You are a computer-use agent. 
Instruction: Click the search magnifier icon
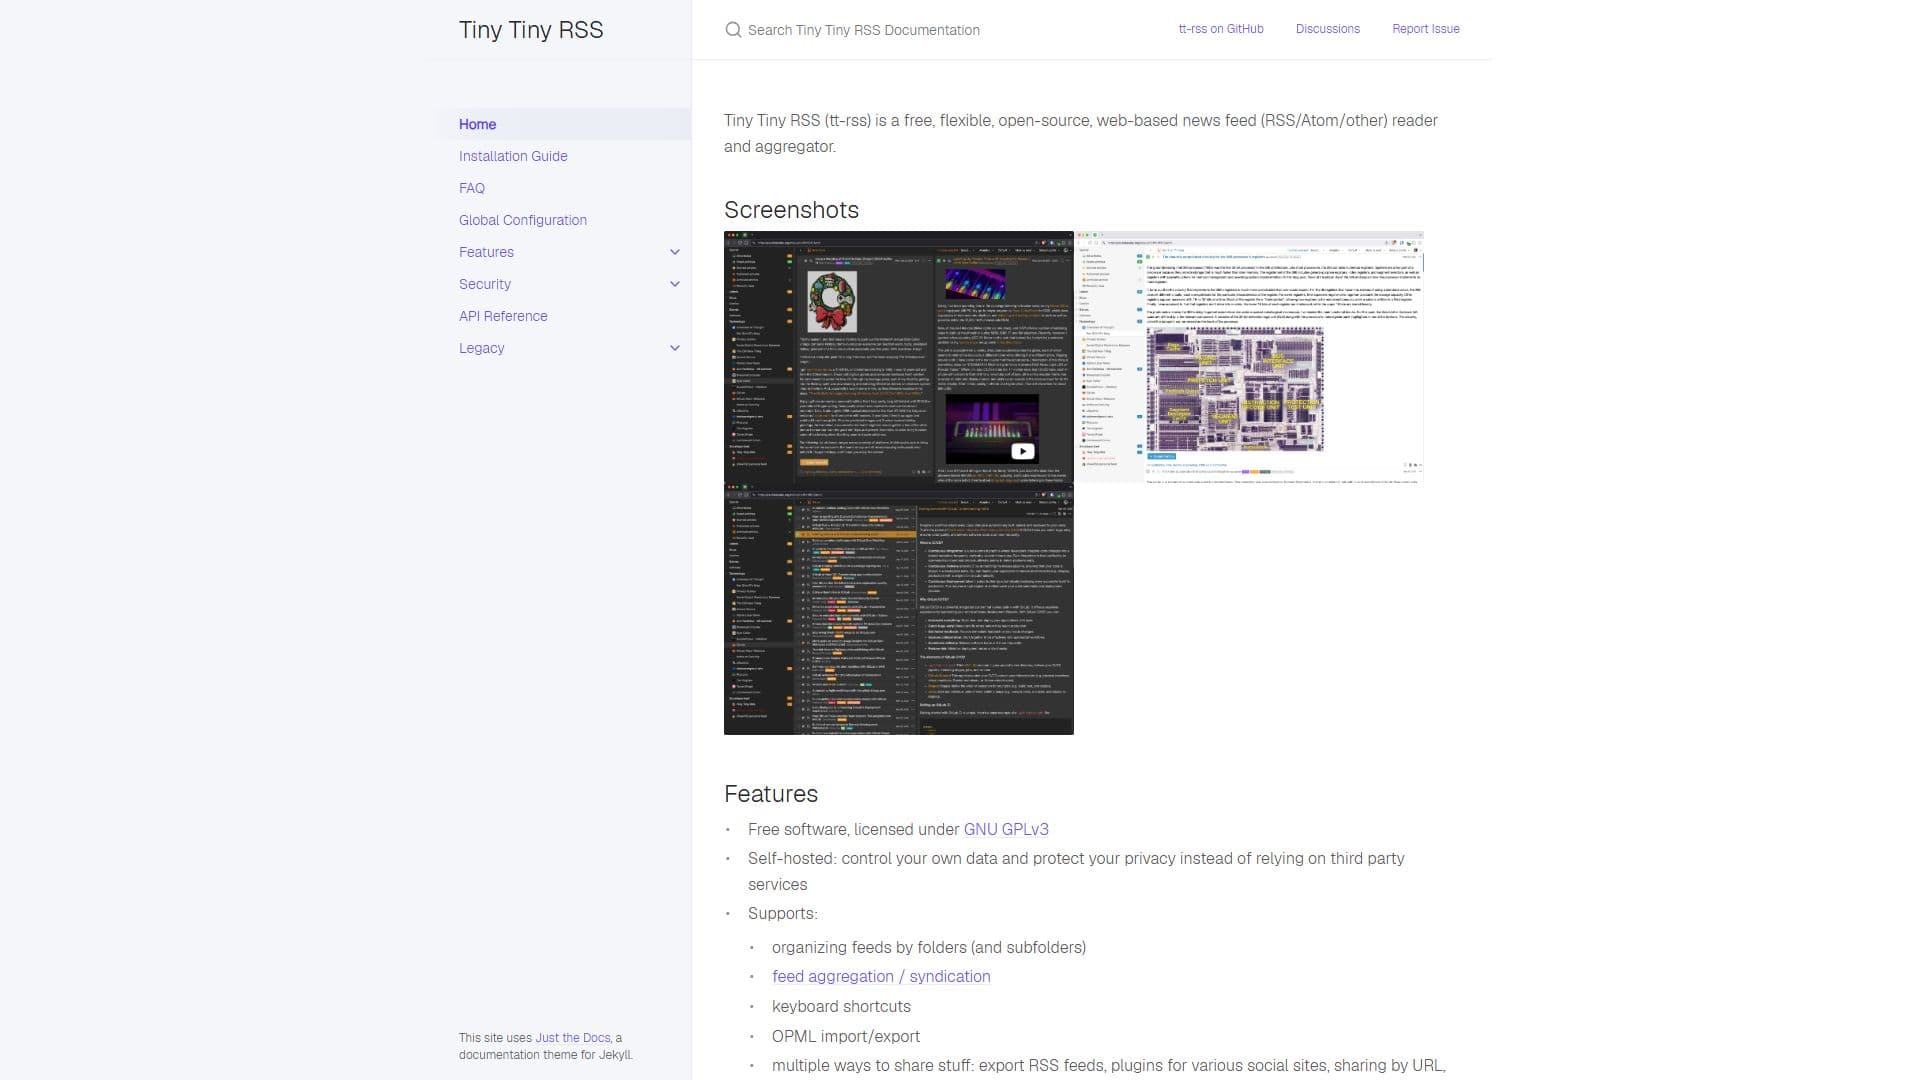coord(733,30)
